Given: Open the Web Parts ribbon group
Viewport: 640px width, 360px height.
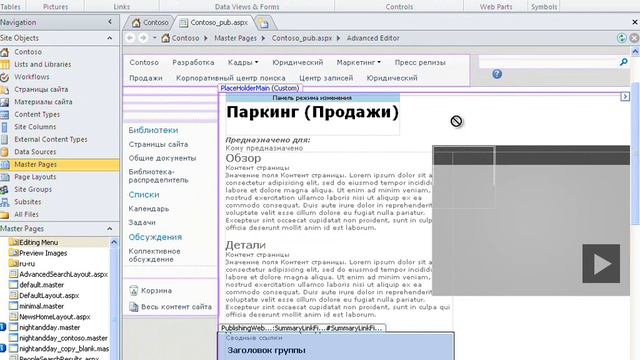Looking at the screenshot, I should pyautogui.click(x=496, y=7).
